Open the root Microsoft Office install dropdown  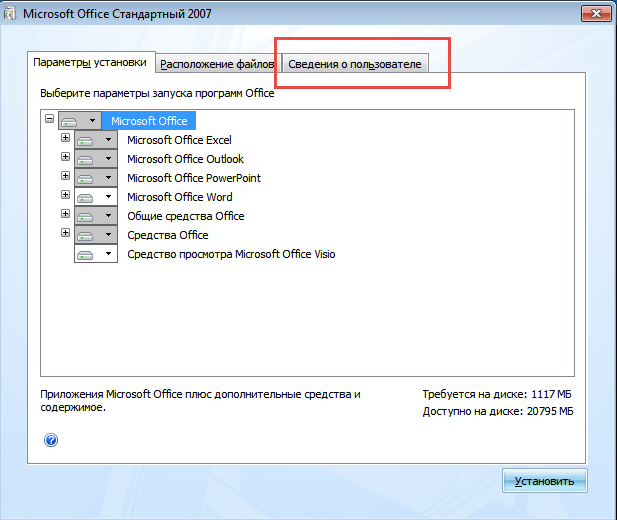pyautogui.click(x=92, y=121)
